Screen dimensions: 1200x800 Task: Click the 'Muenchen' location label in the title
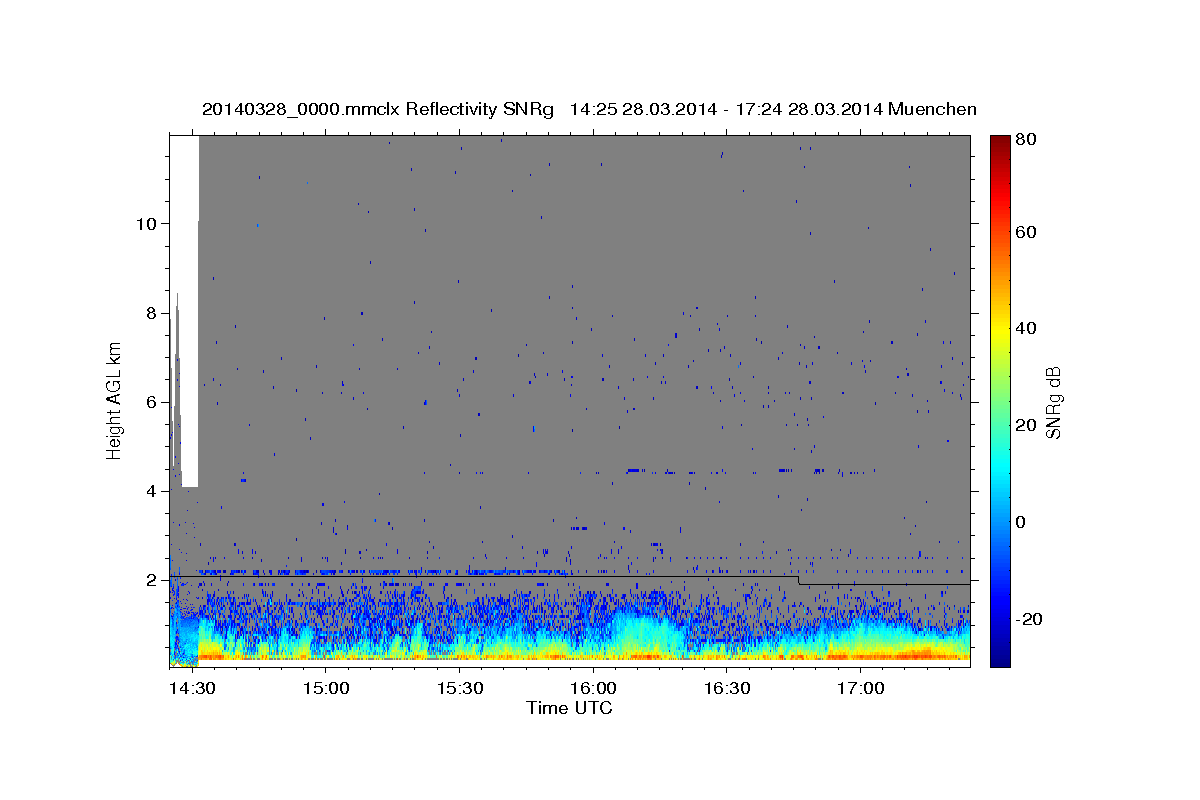(932, 109)
